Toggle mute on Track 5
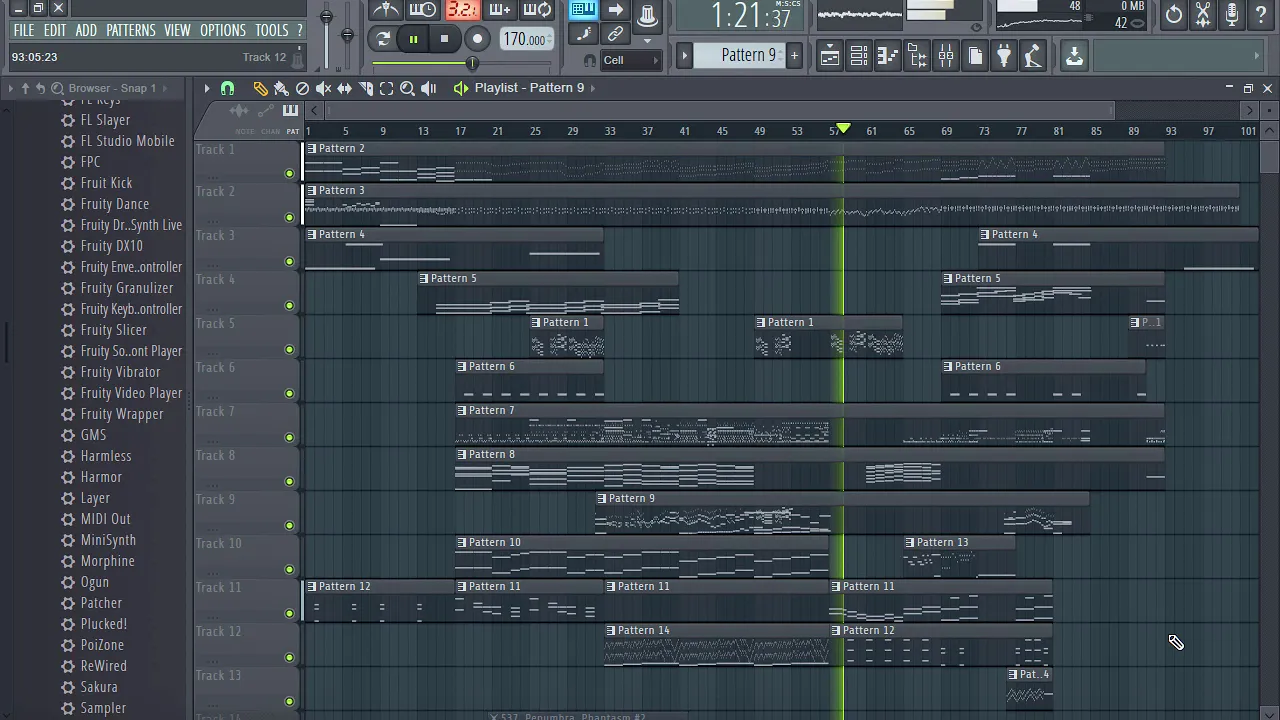 [x=290, y=349]
